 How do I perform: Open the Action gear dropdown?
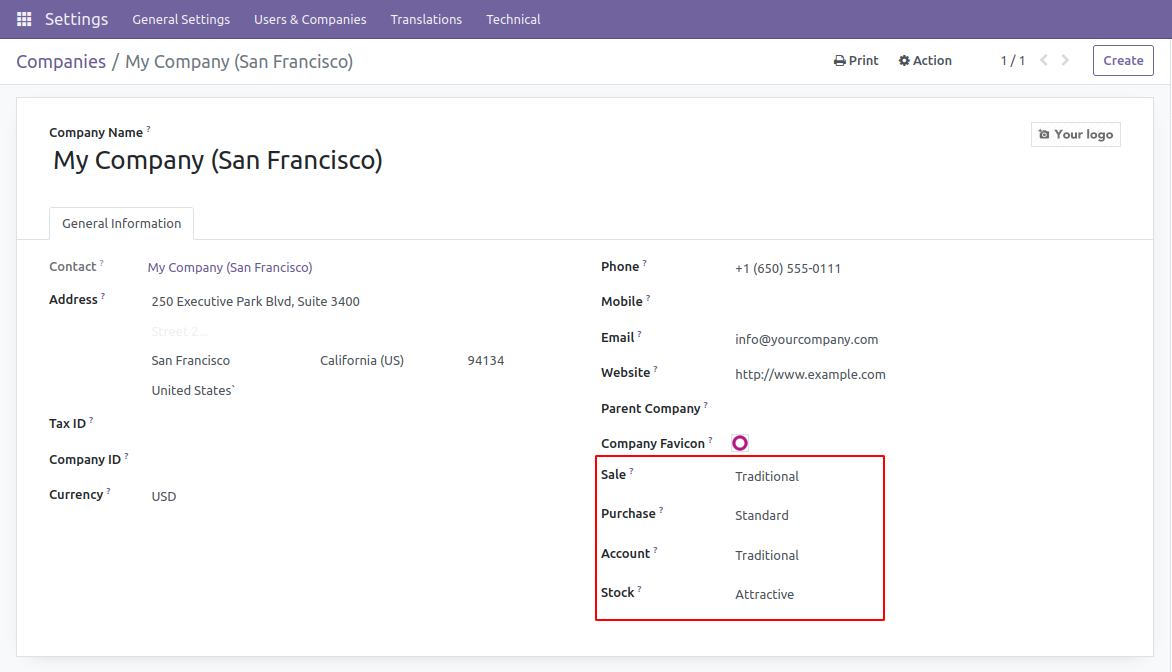(x=925, y=61)
